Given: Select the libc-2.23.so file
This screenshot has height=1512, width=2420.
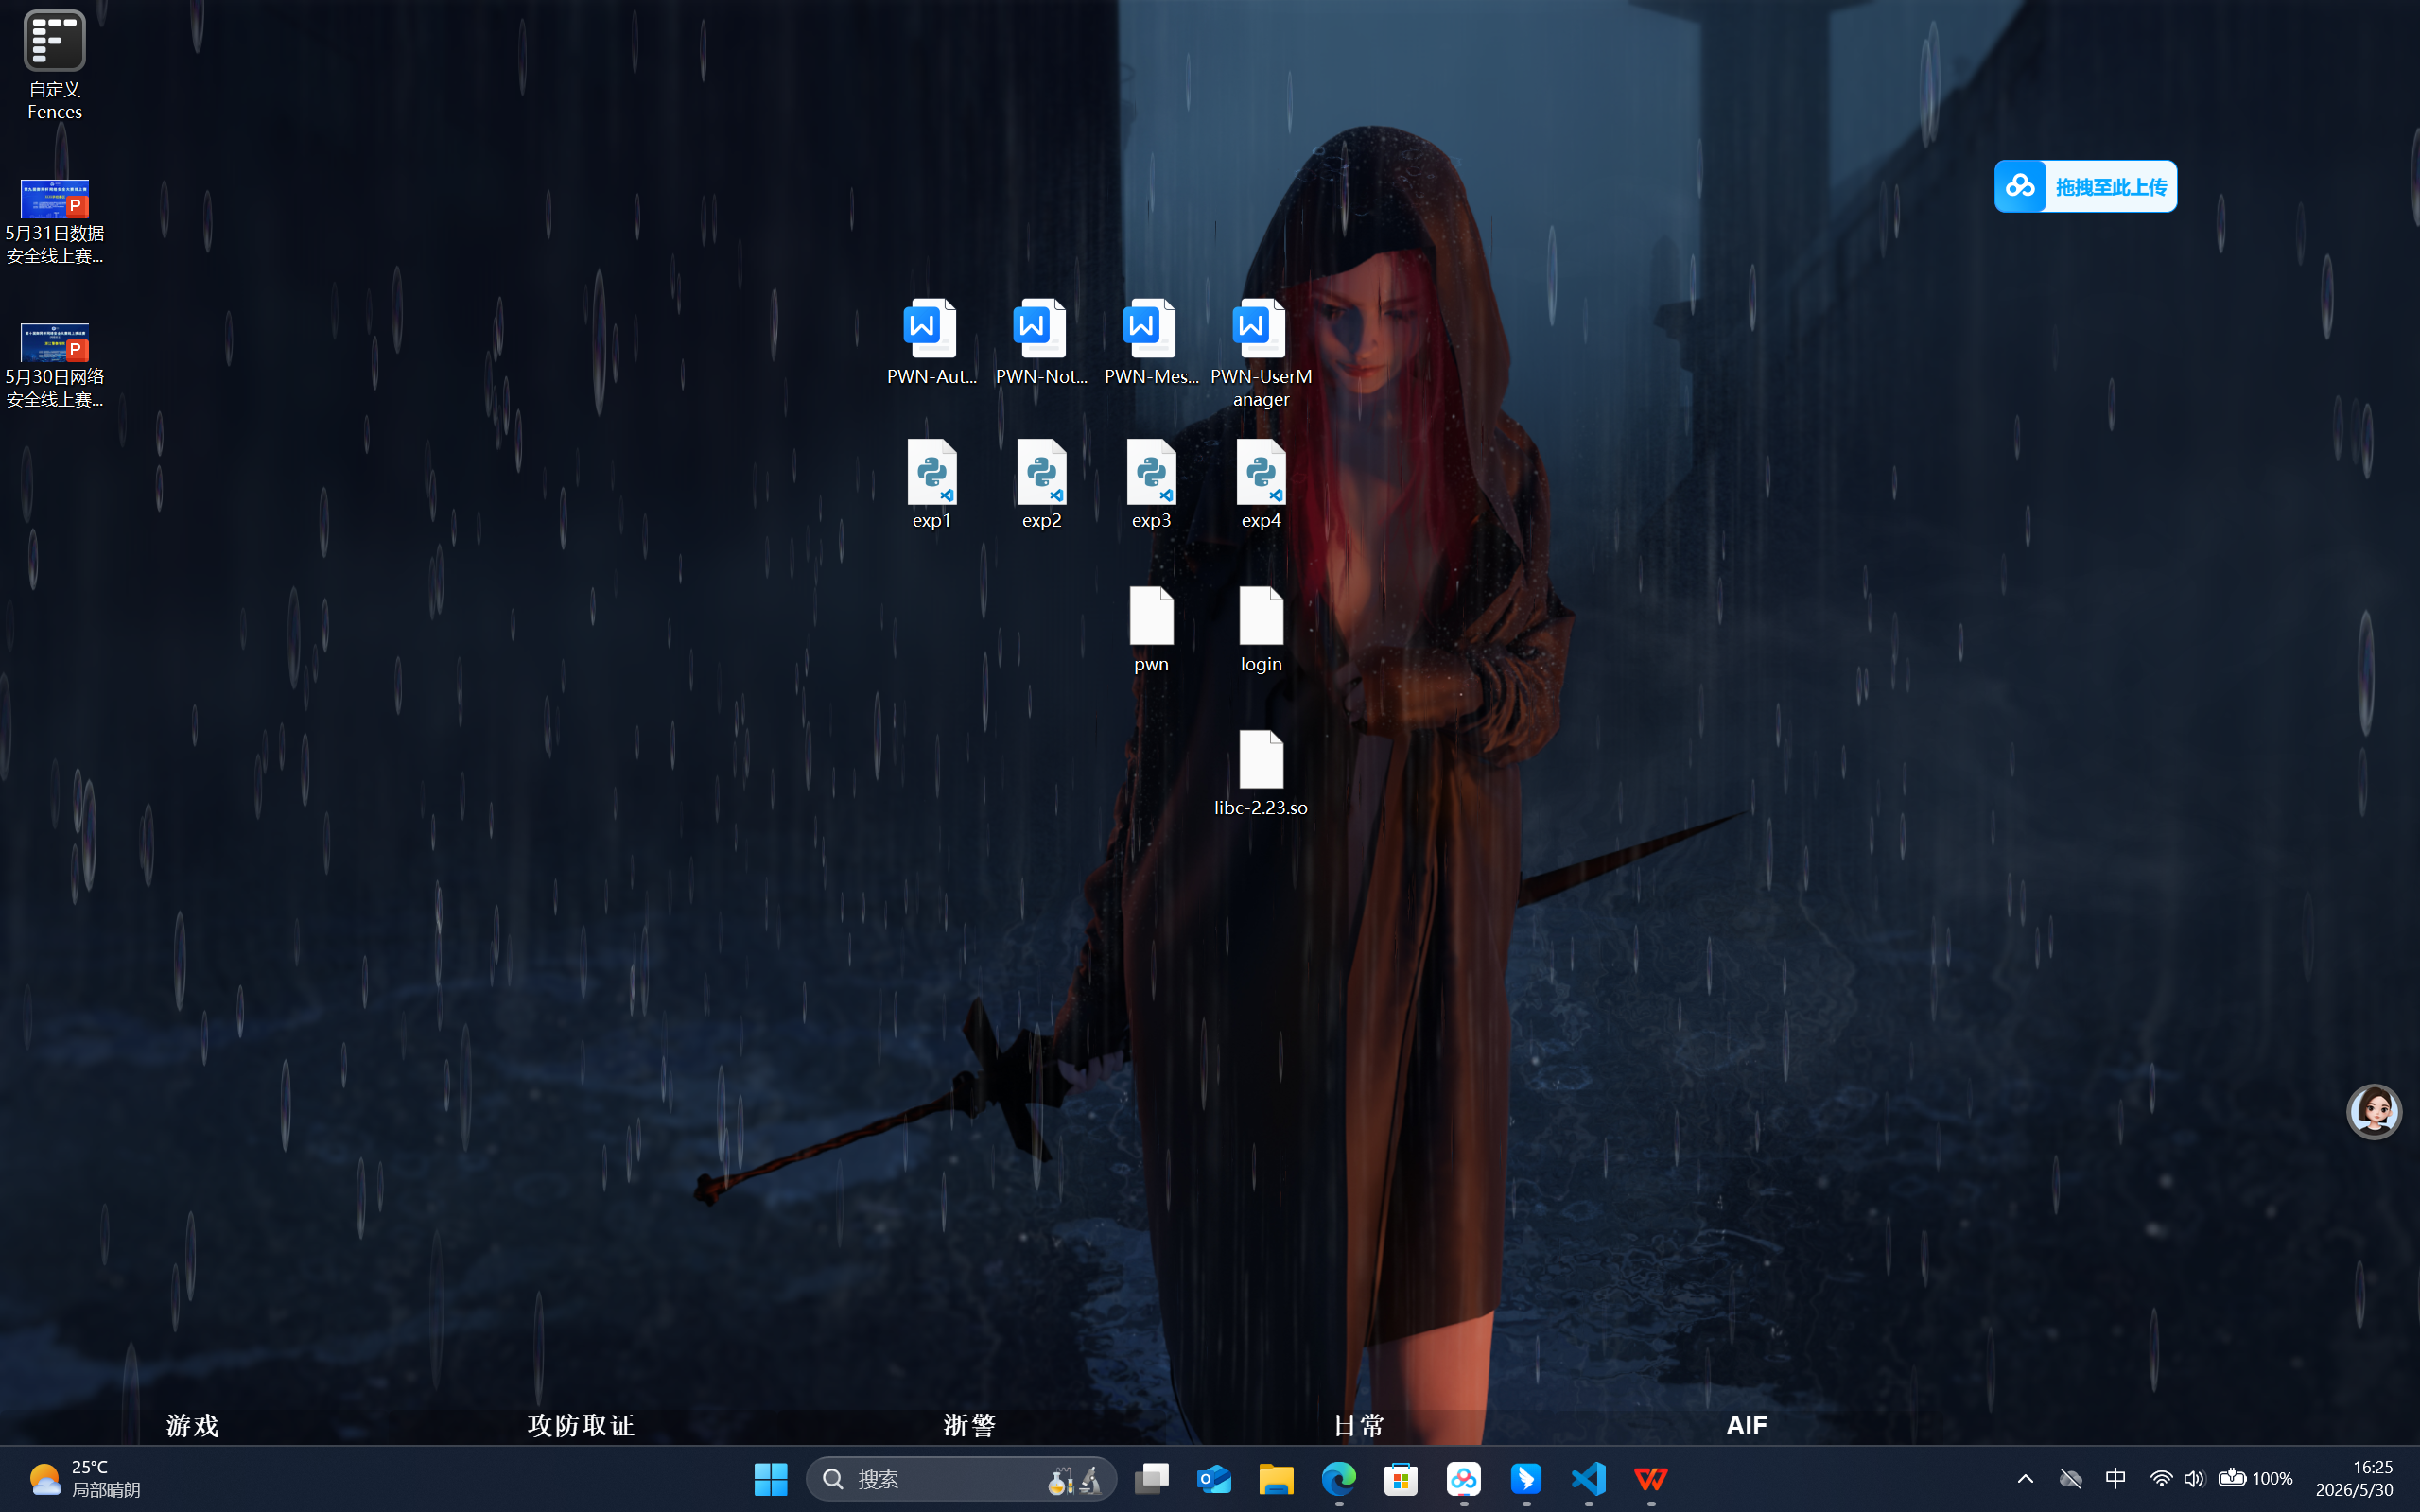Looking at the screenshot, I should pos(1261,774).
